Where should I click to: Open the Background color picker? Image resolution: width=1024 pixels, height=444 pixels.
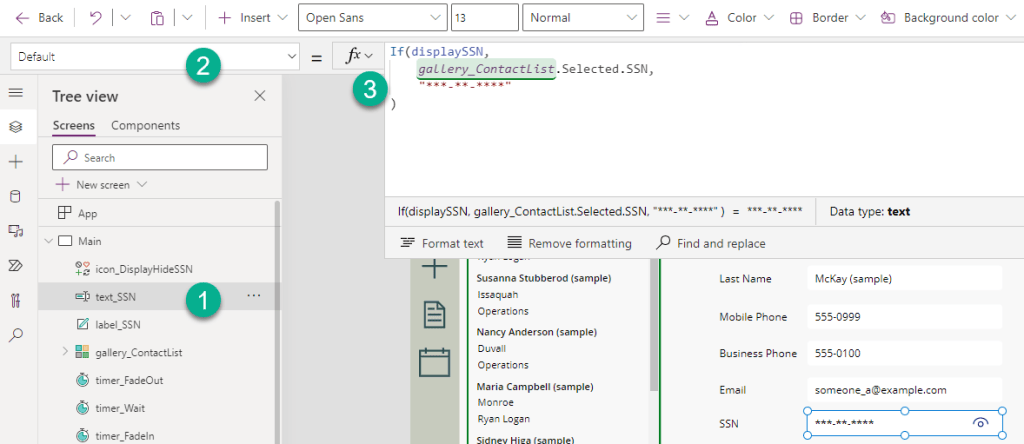950,18
